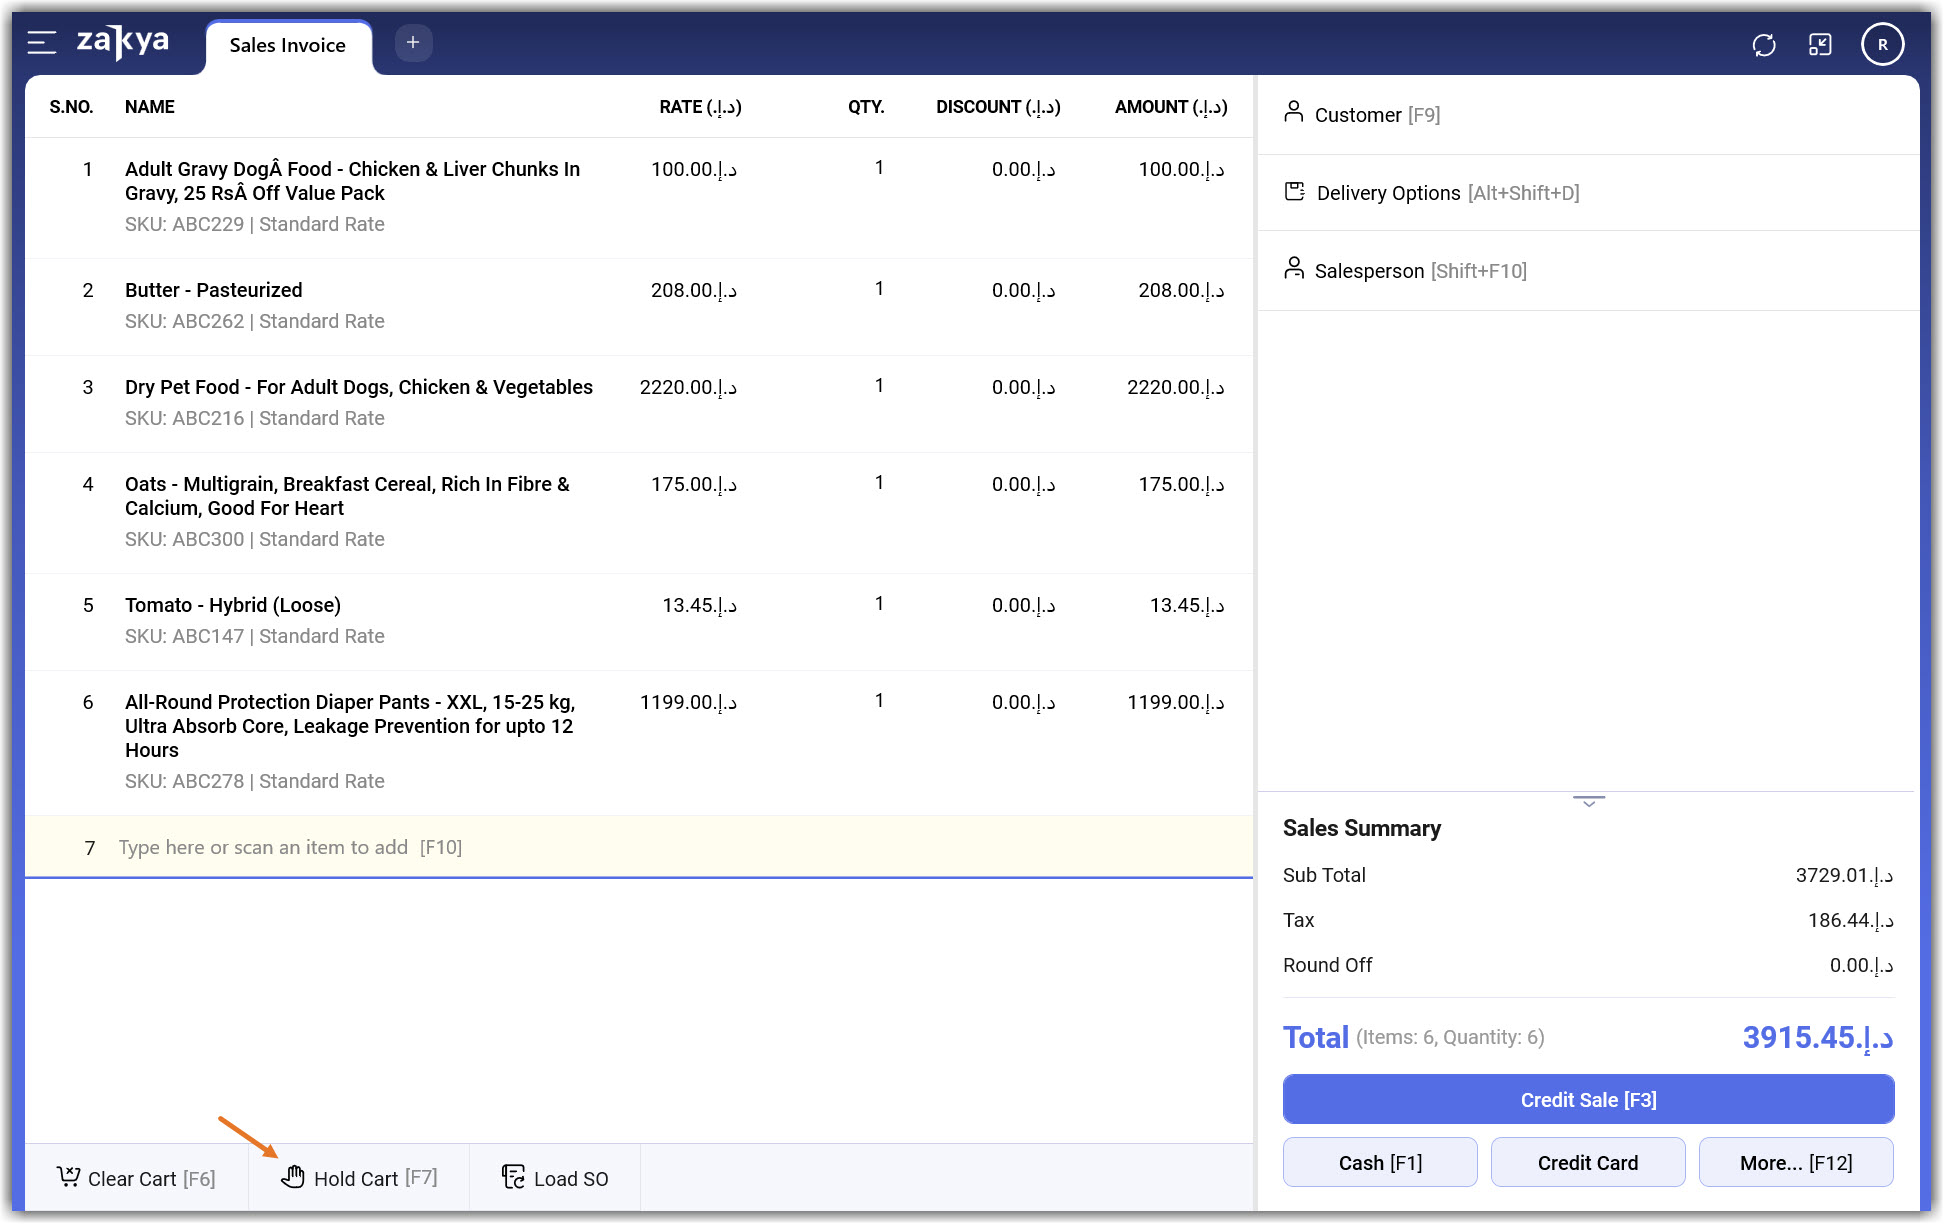
Task: Click the minimize-window icon in the header
Action: click(x=1820, y=45)
